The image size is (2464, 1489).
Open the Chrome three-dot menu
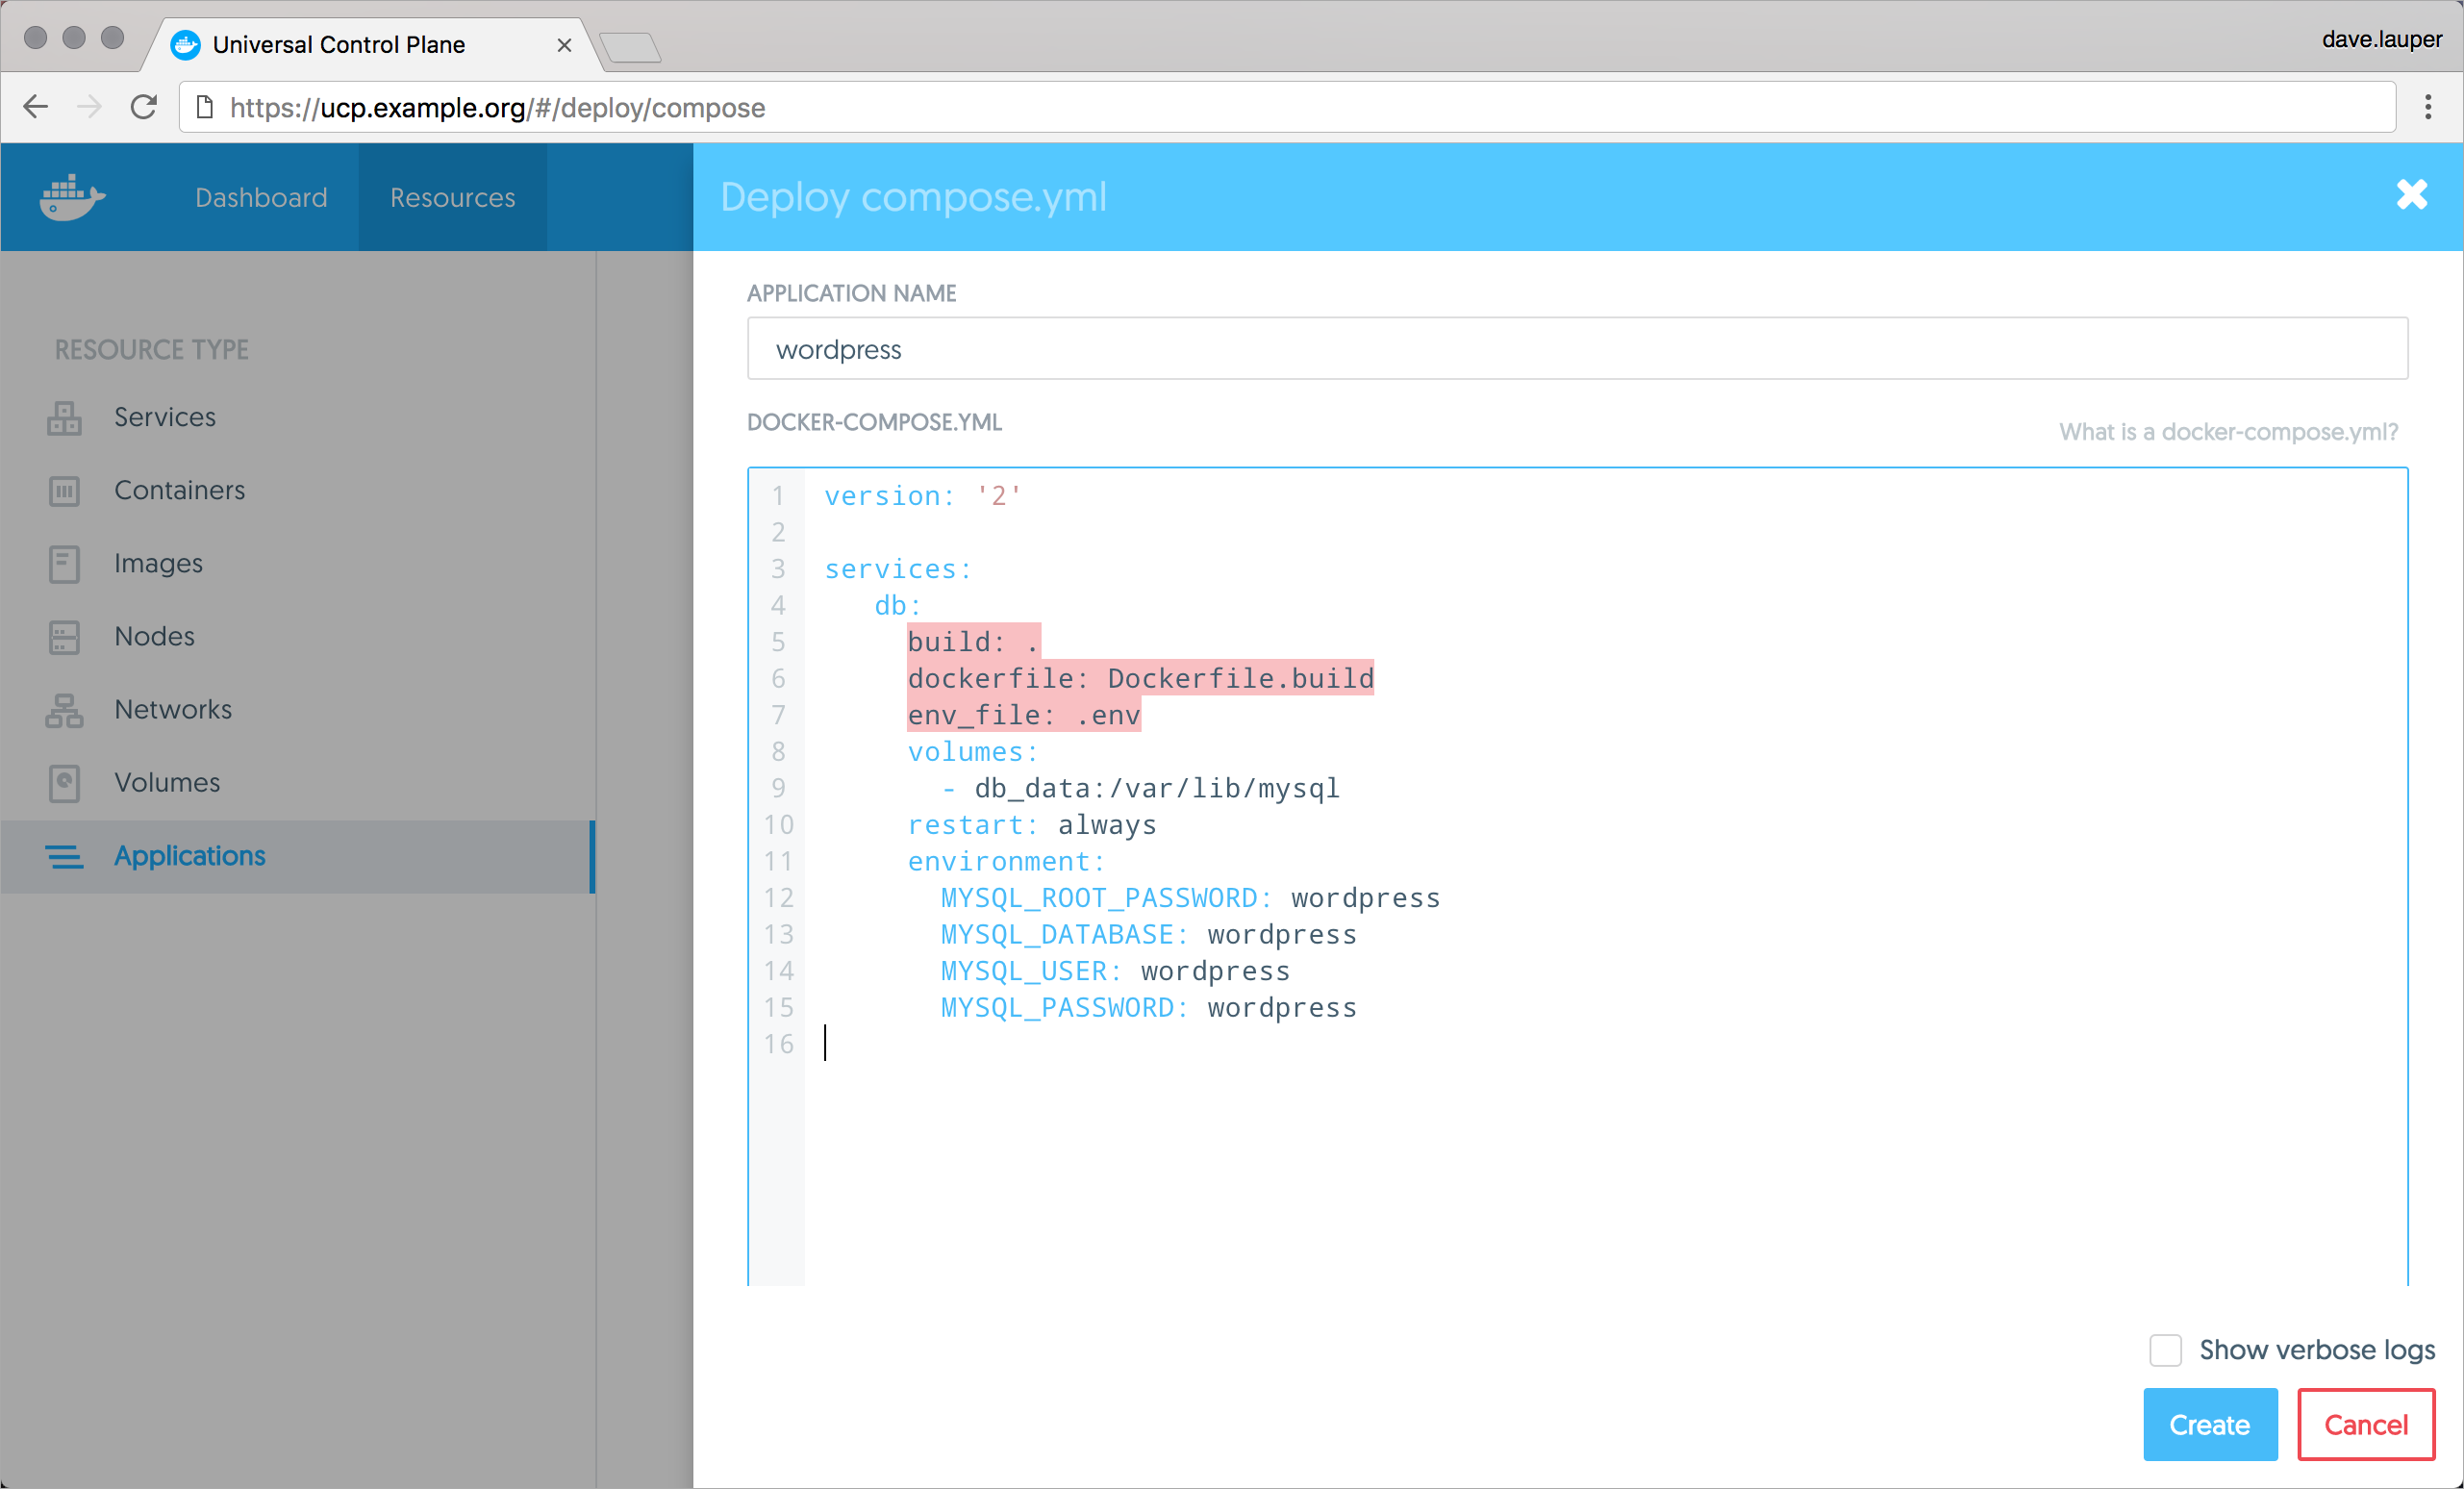pos(2427,107)
